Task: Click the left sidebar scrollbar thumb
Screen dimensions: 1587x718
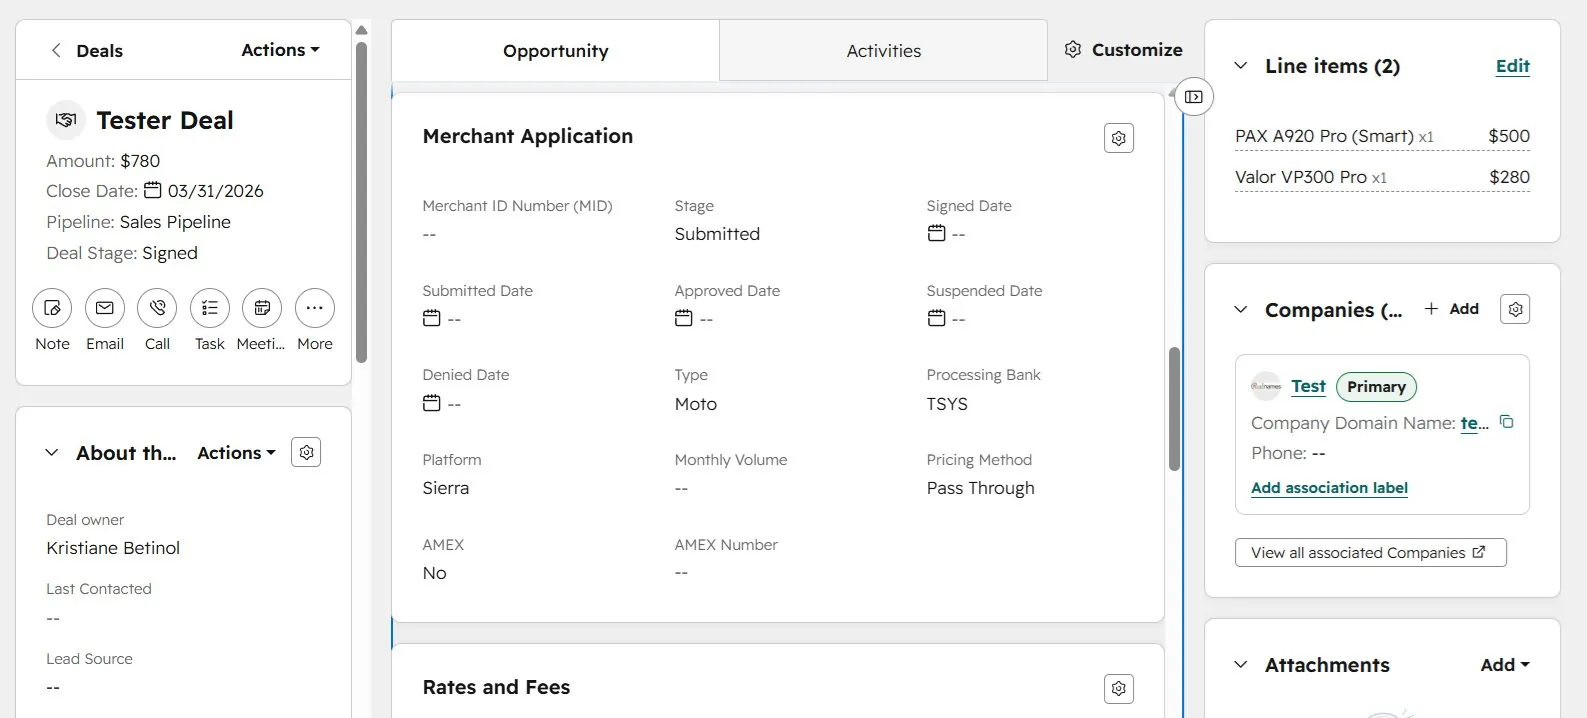Action: click(362, 201)
